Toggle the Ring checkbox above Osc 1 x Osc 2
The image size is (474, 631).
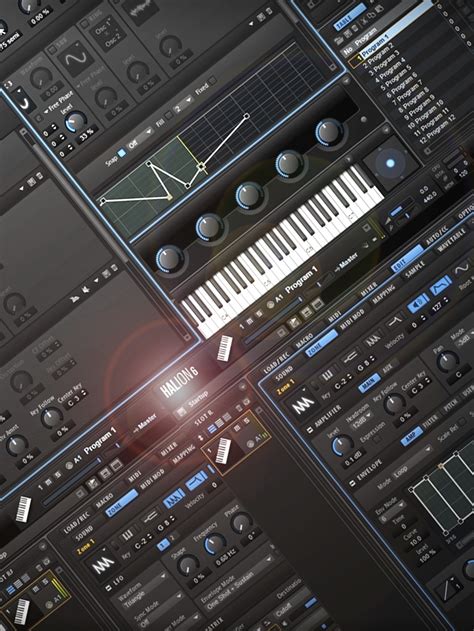[84, 24]
